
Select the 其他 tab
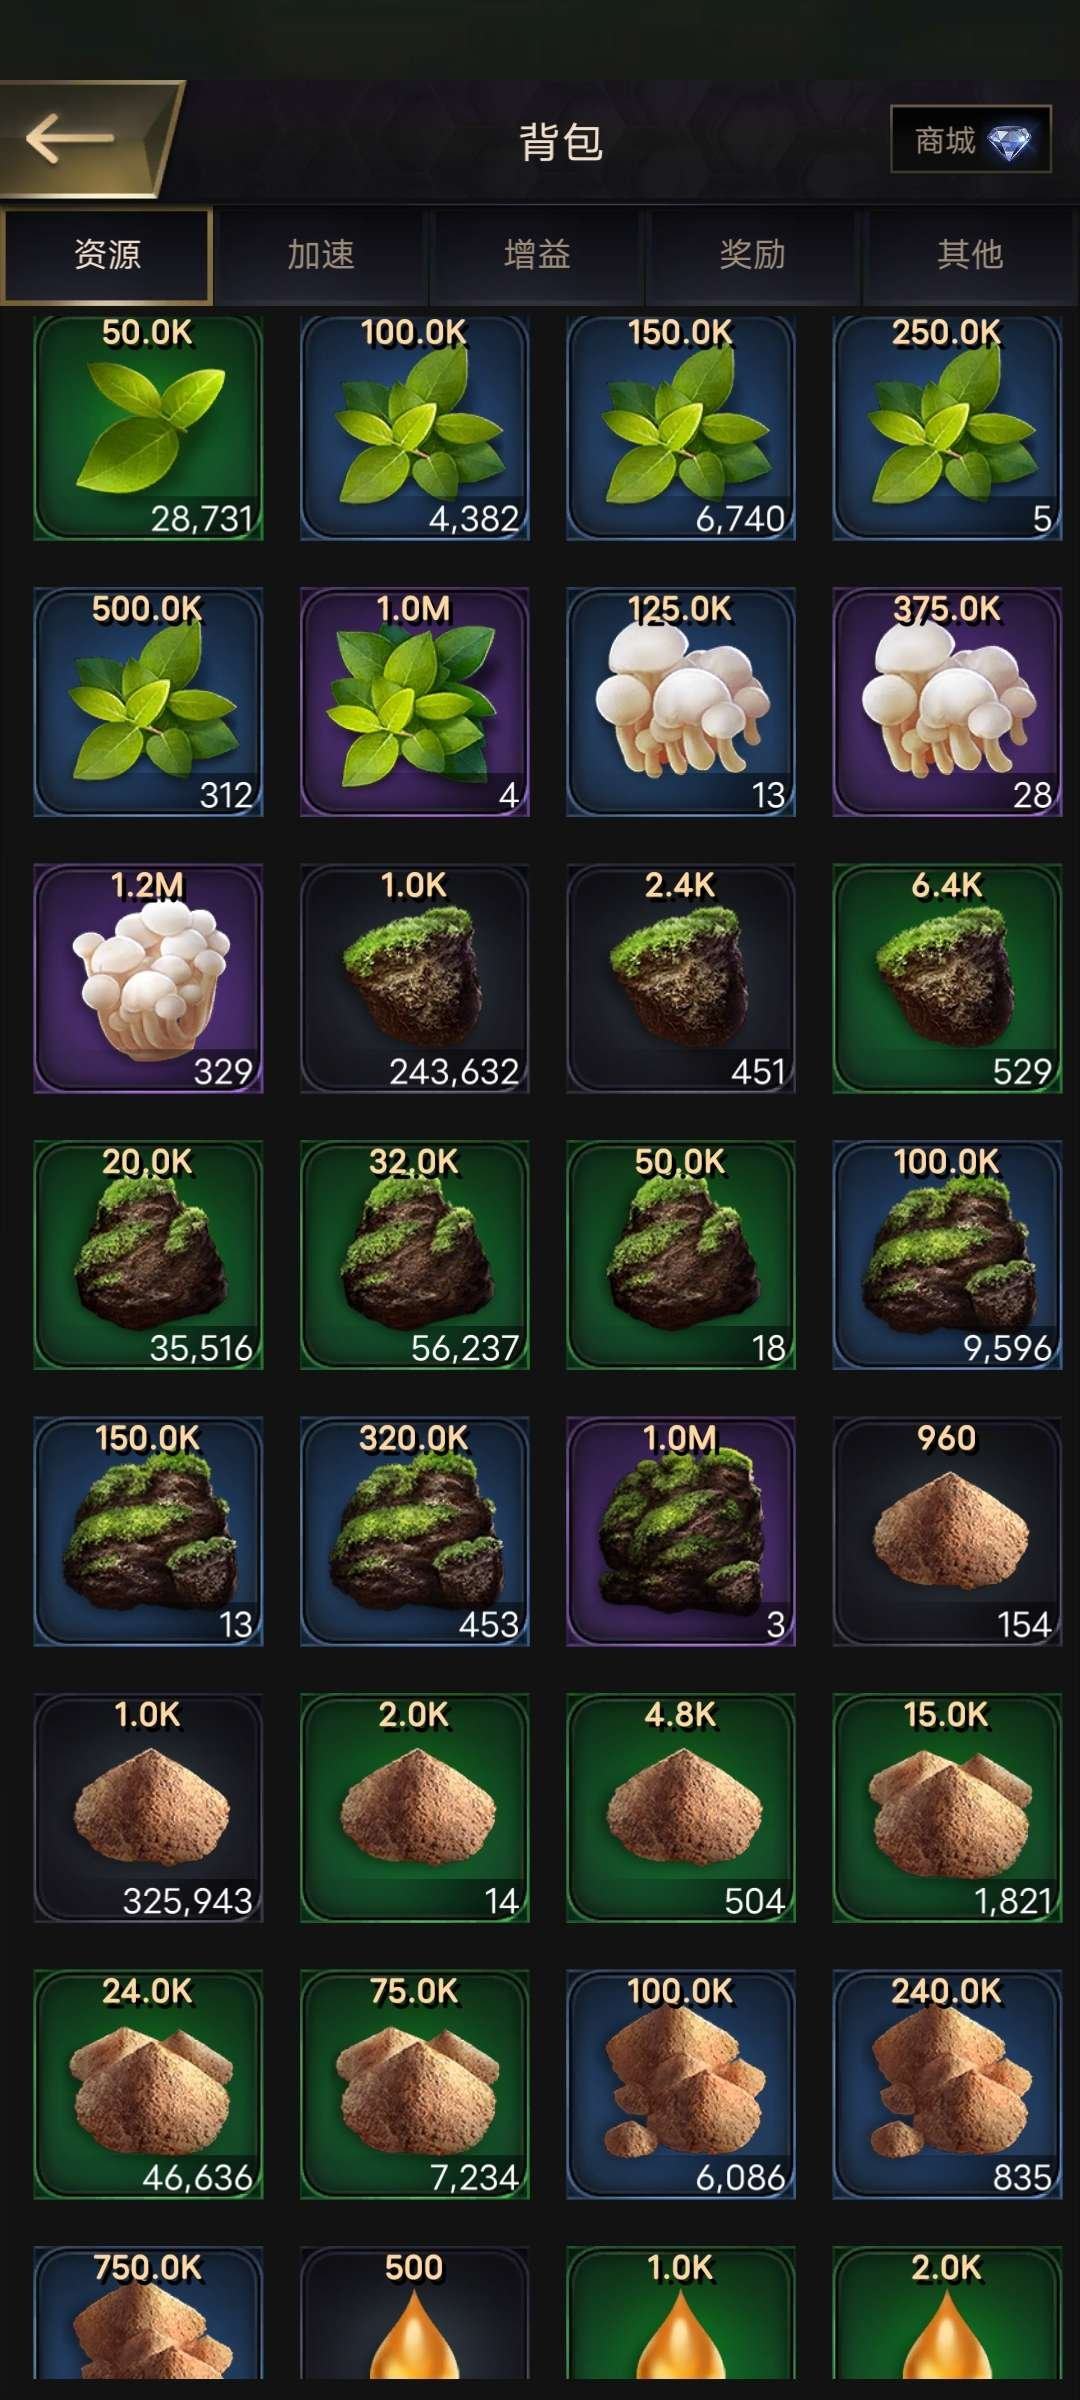coord(969,255)
